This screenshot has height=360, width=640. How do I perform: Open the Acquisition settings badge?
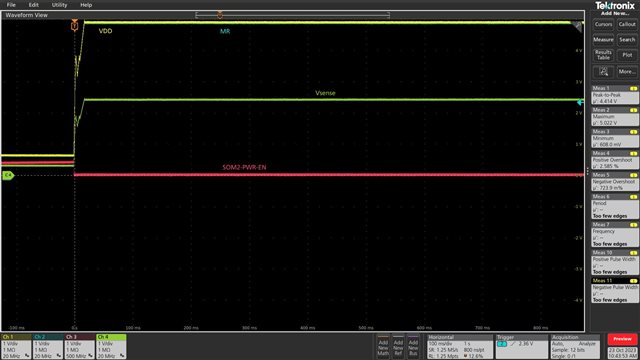575,347
